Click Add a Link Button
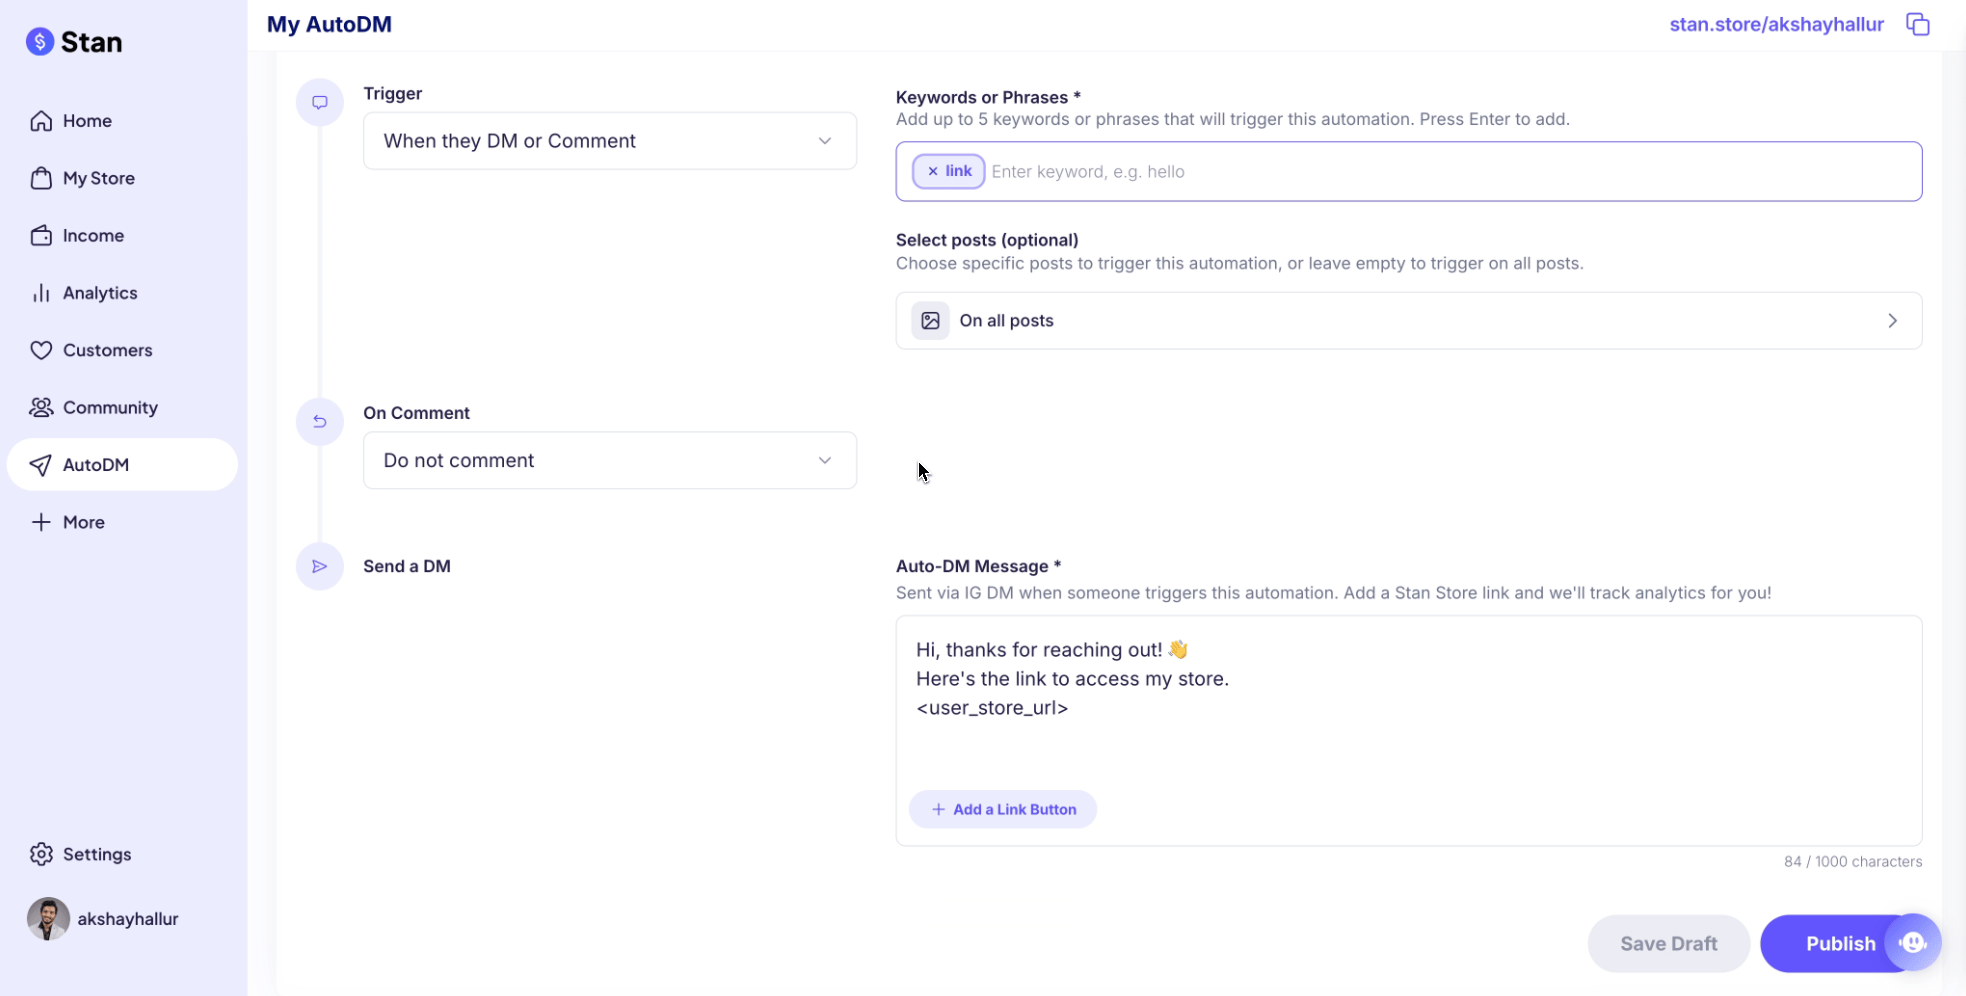Screen dimensions: 1966x996 pyautogui.click(x=1002, y=809)
